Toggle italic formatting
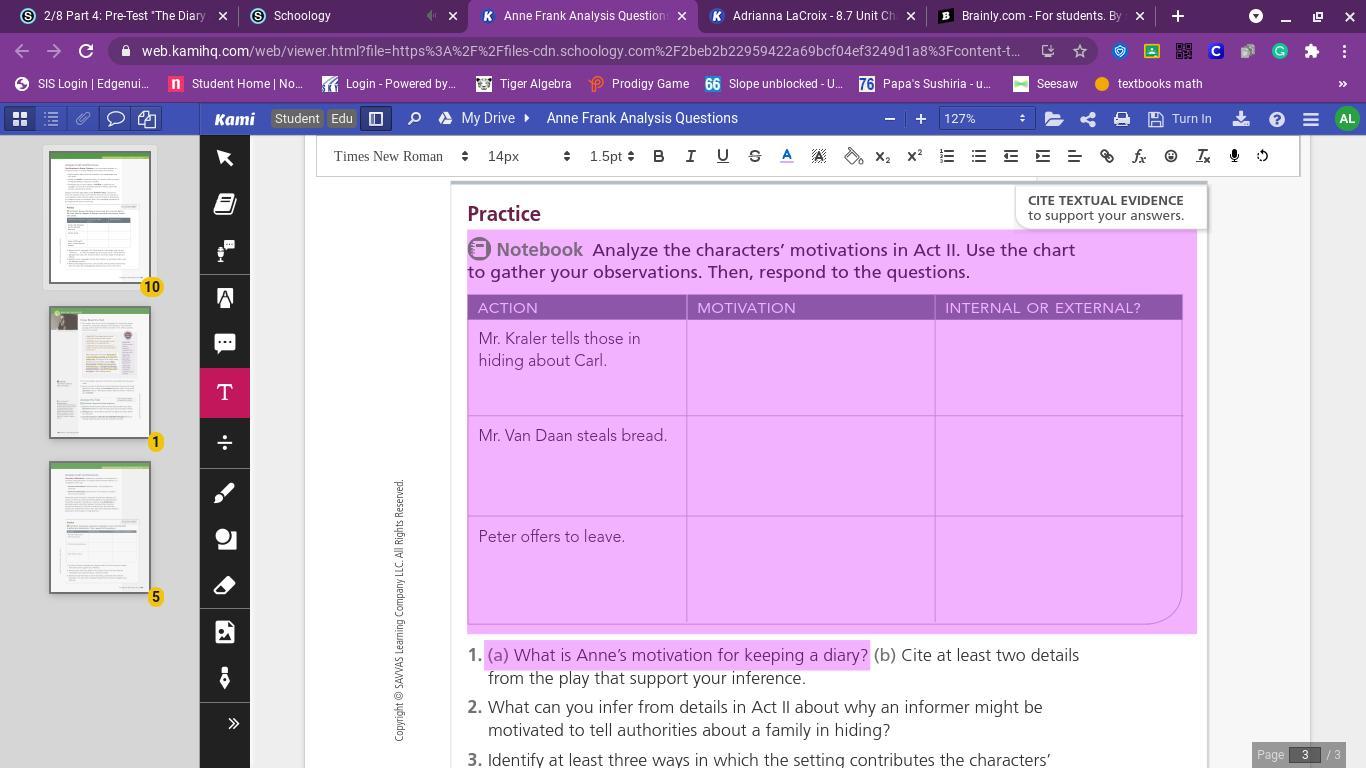Viewport: 1366px width, 768px height. coord(691,156)
